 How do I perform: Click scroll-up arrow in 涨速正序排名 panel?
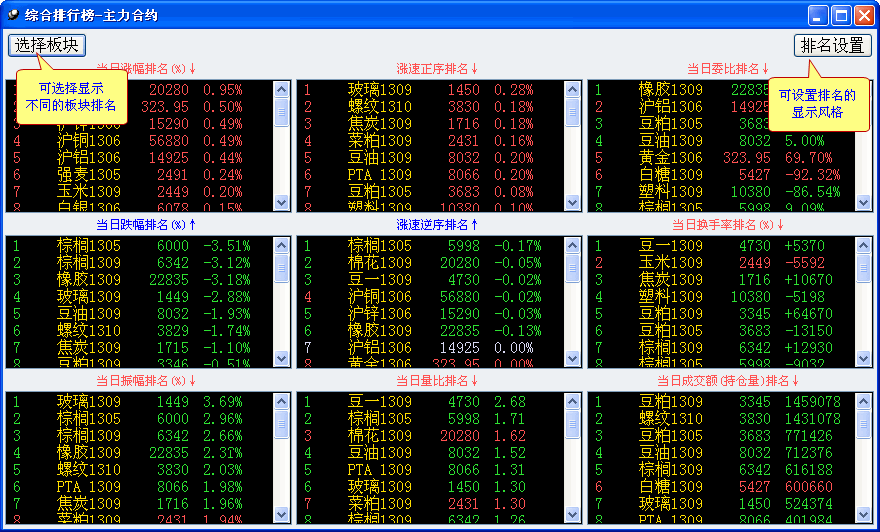pyautogui.click(x=573, y=89)
